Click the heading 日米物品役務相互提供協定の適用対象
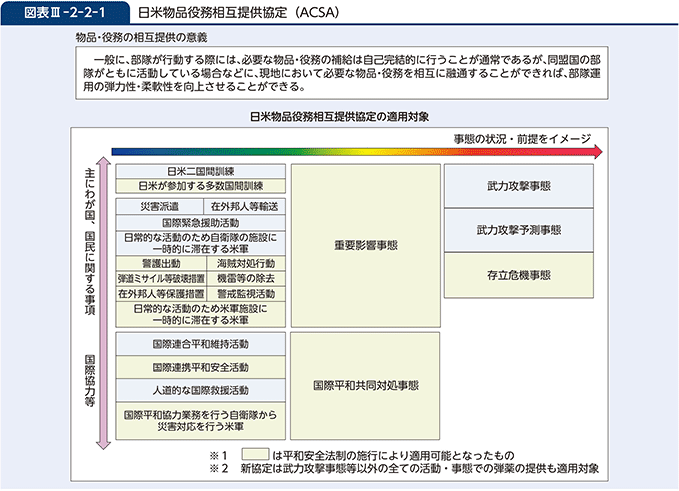The image size is (679, 491). [340, 116]
